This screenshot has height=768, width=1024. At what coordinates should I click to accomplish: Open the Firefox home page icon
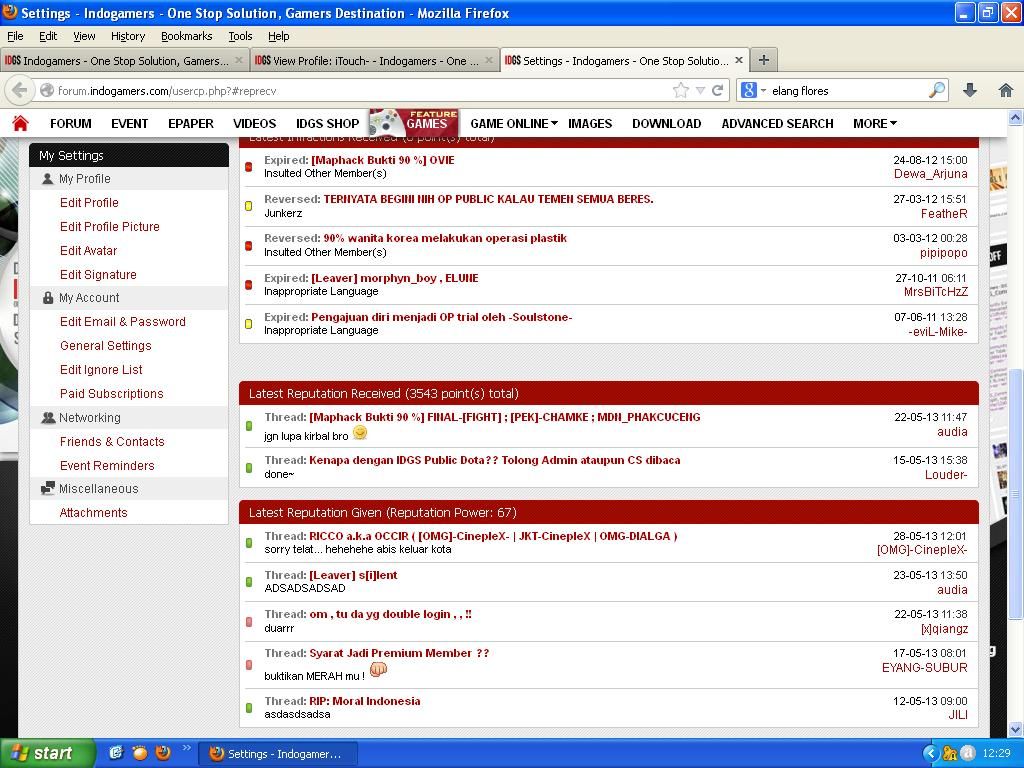(1006, 90)
